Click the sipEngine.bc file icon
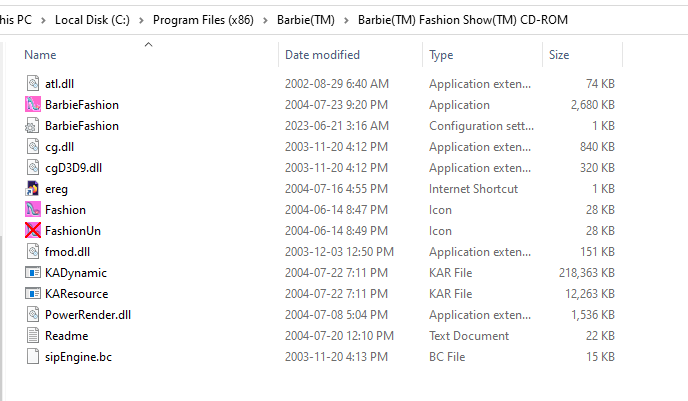The height and width of the screenshot is (401, 688). pos(32,356)
